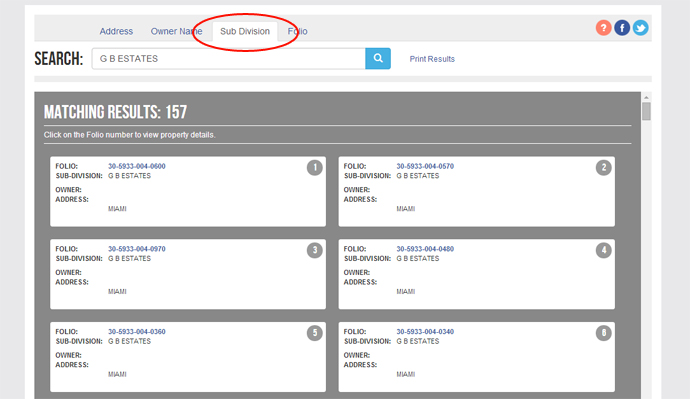The image size is (690, 399).
Task: Select the Address search tab
Action: coord(116,31)
